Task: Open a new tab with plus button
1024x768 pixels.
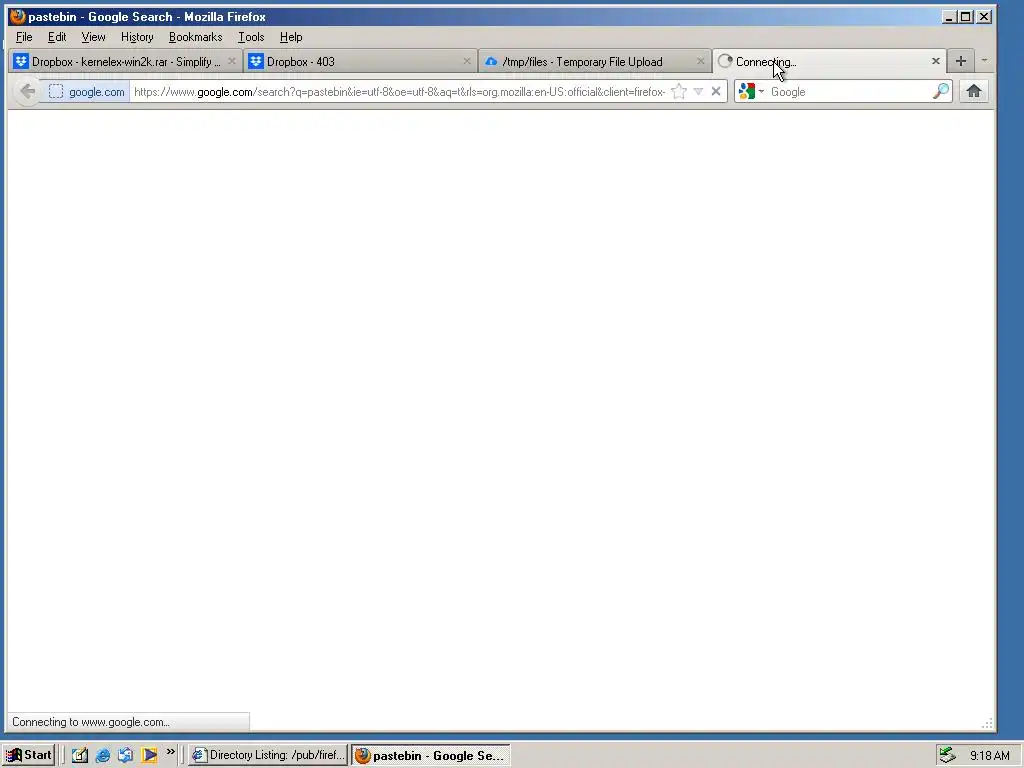Action: click(x=961, y=61)
